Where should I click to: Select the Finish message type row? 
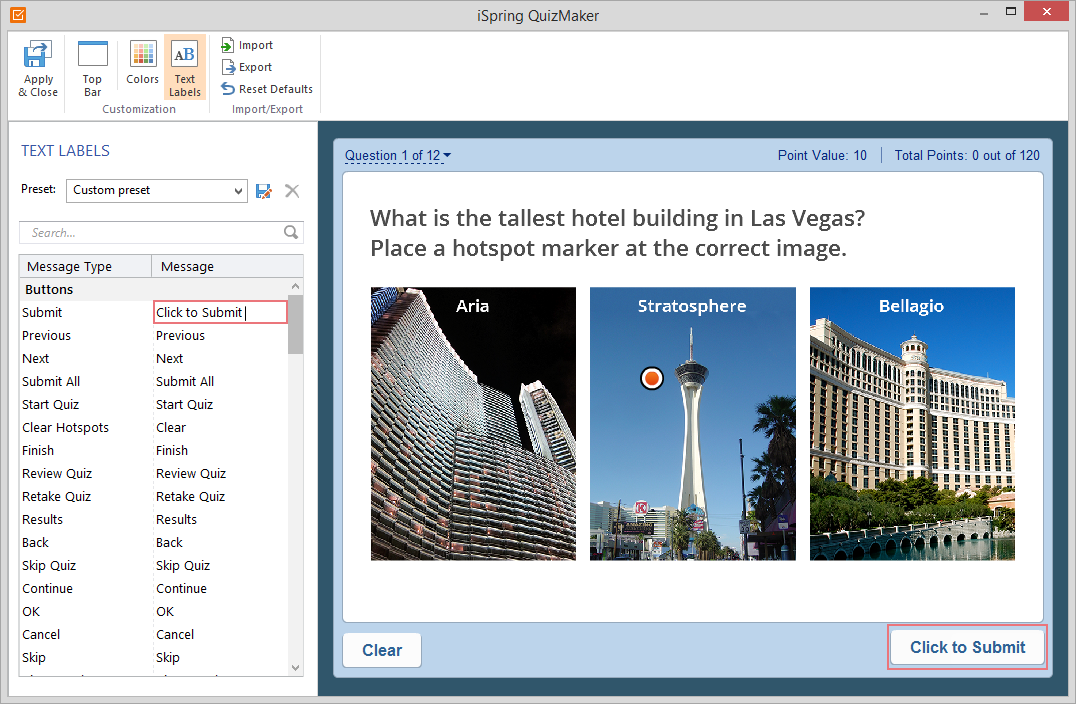click(154, 451)
